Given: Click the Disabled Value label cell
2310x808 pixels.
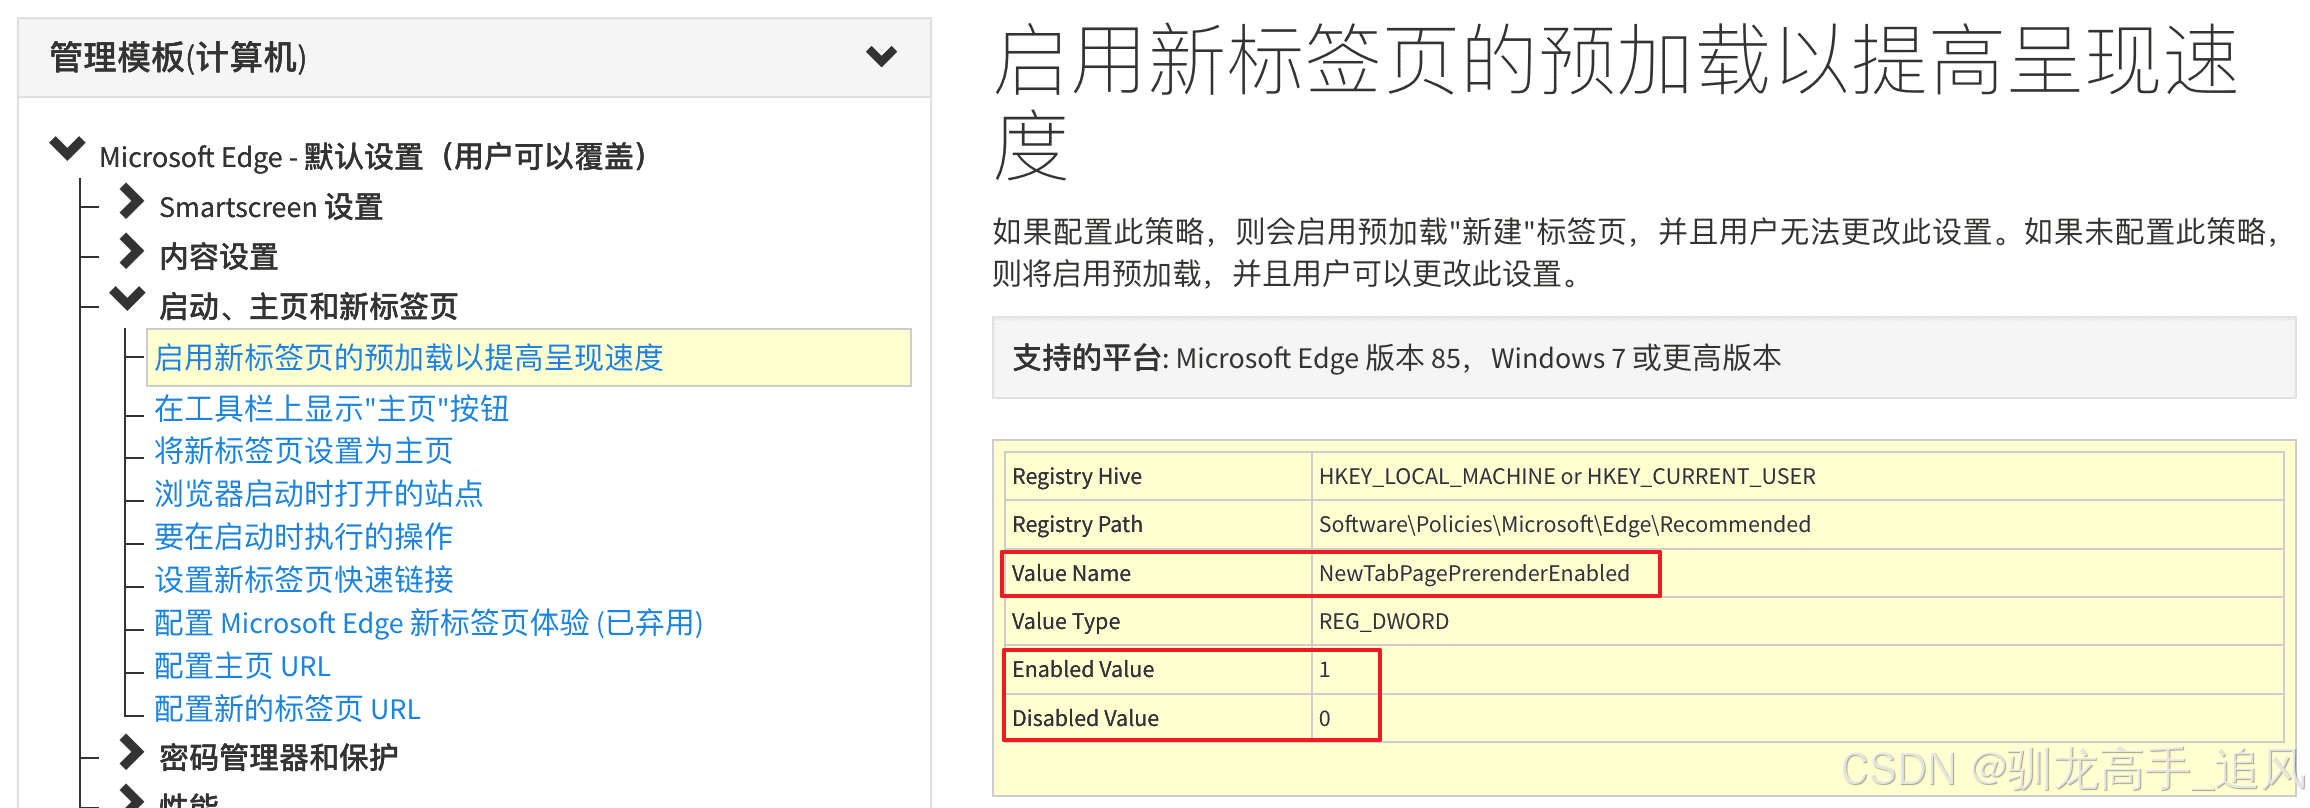Looking at the screenshot, I should coord(1158,718).
